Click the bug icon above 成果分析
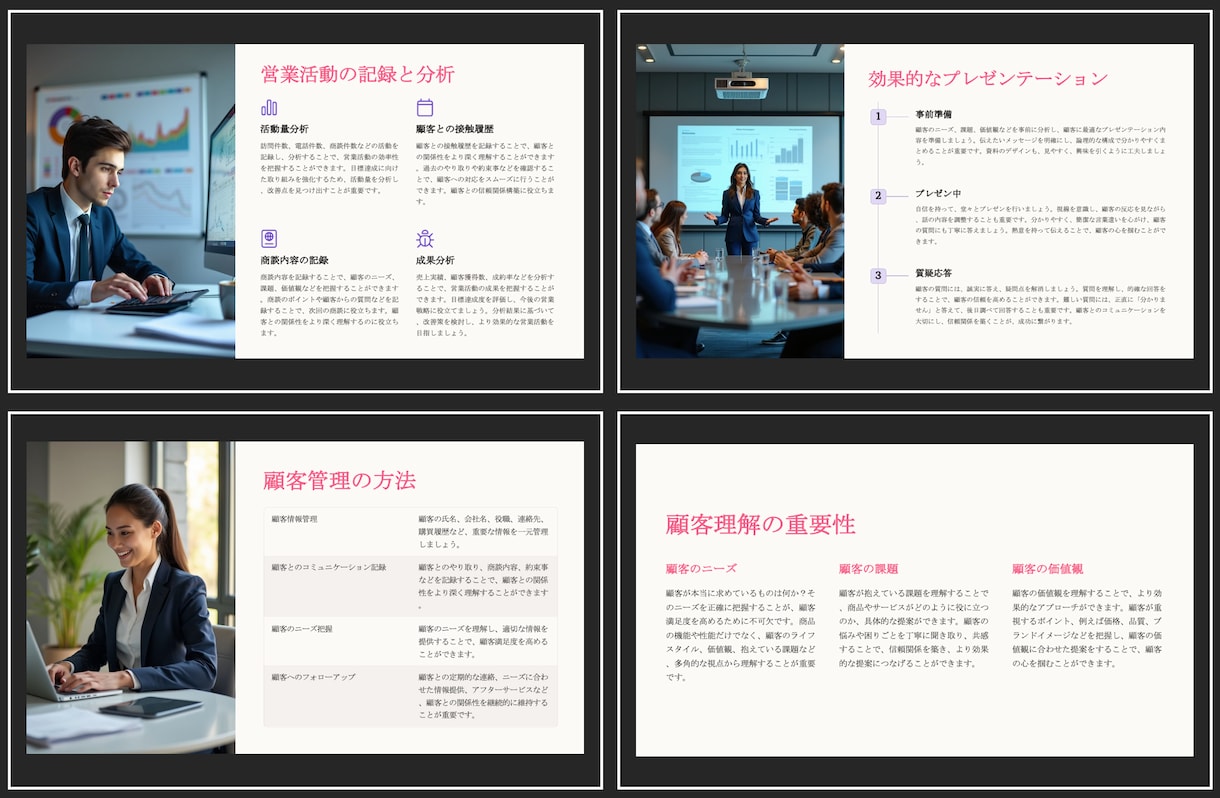The height and width of the screenshot is (798, 1220). click(425, 238)
